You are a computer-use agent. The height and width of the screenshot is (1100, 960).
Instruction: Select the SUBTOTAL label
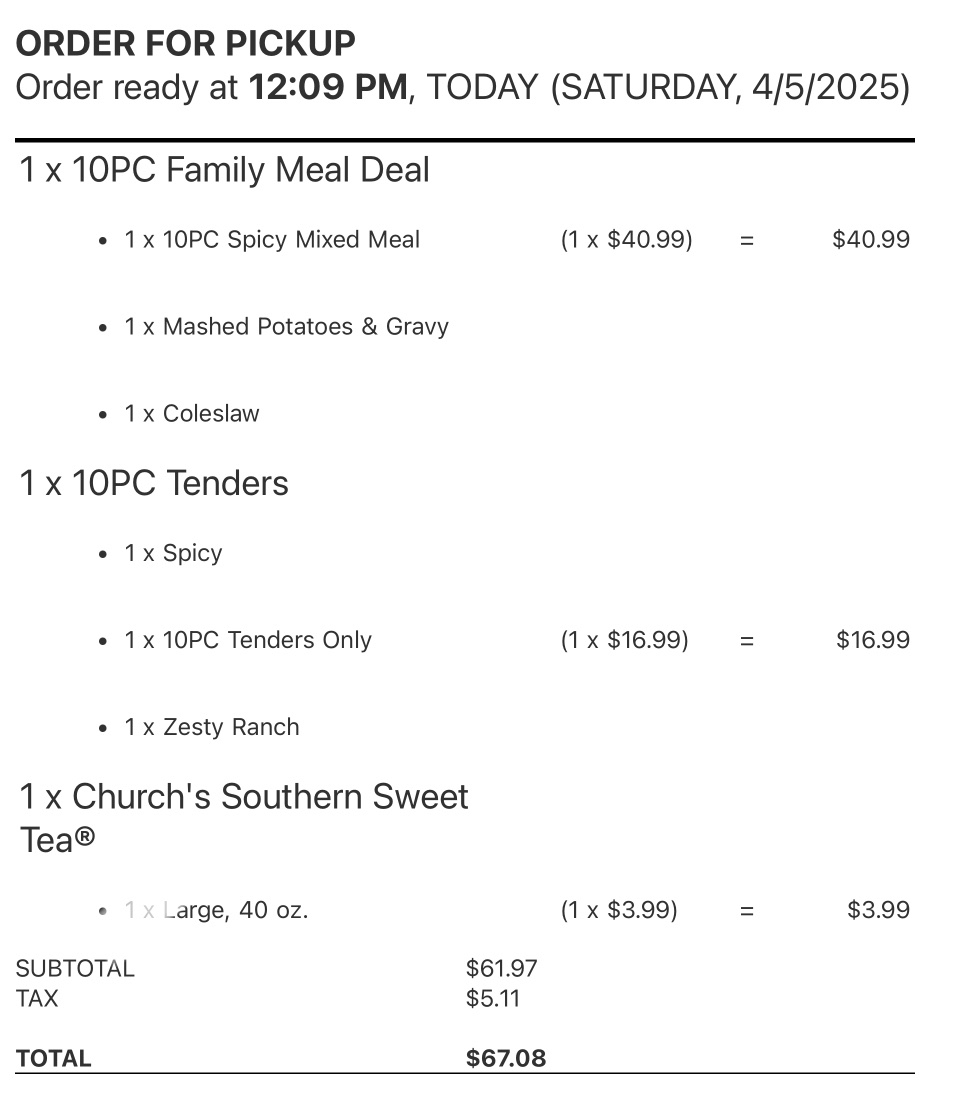[75, 968]
